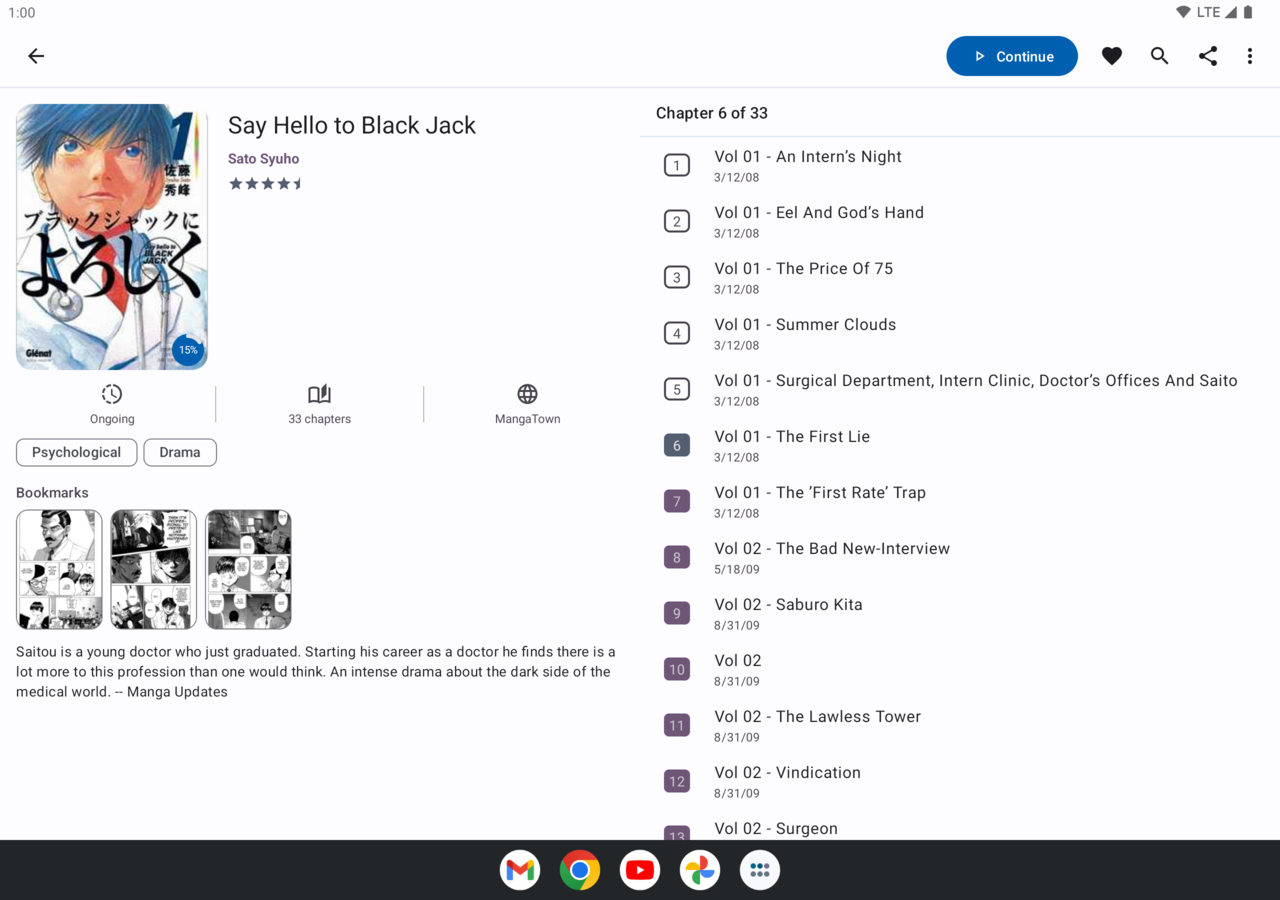Image resolution: width=1280 pixels, height=900 pixels.
Task: Open search with the magnifier icon
Action: point(1159,56)
